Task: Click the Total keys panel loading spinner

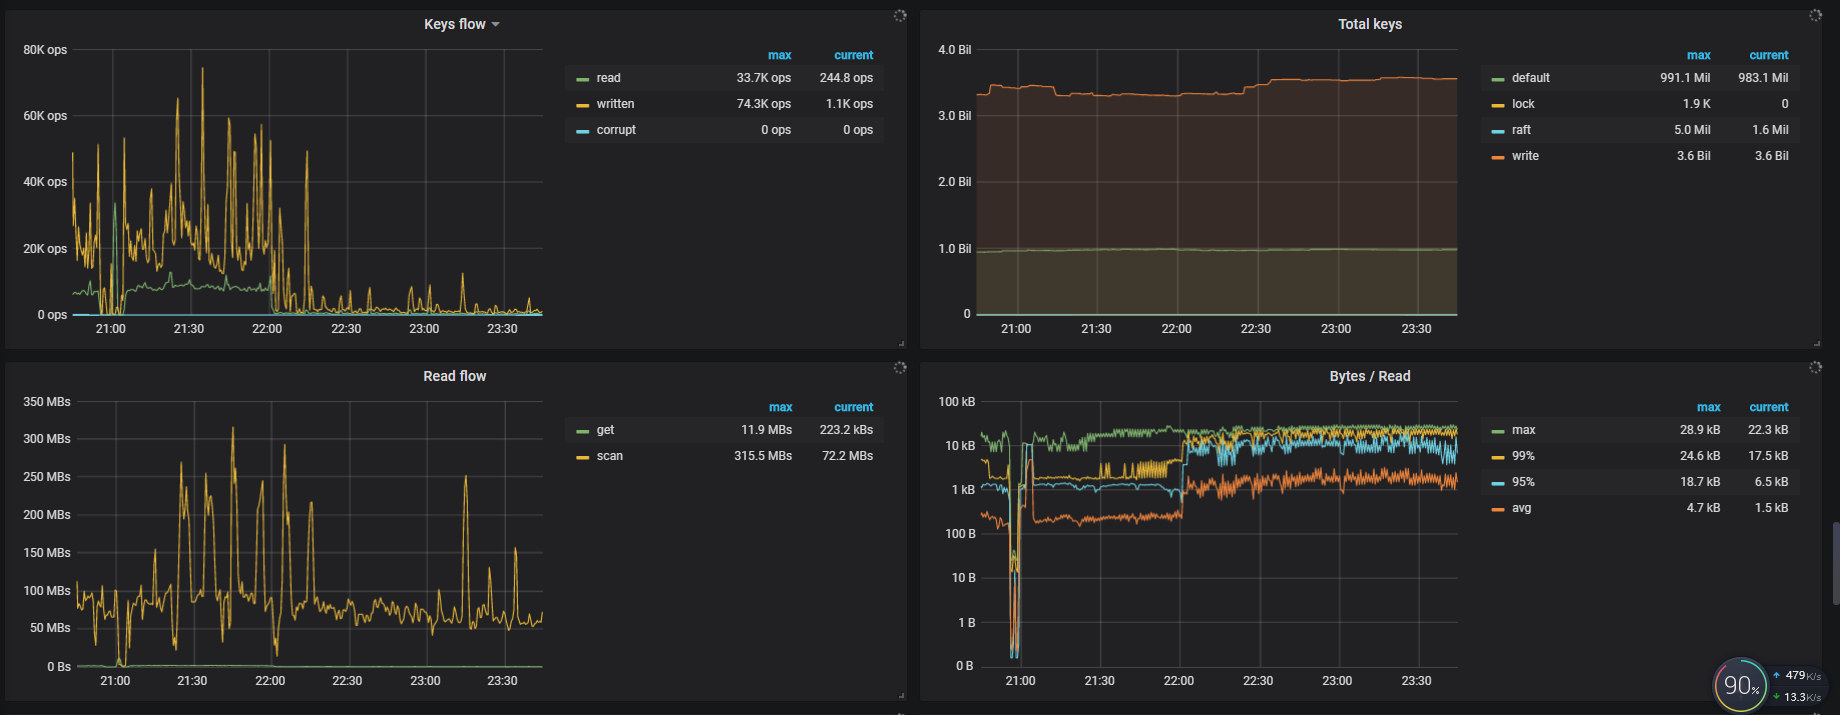Action: point(1815,16)
